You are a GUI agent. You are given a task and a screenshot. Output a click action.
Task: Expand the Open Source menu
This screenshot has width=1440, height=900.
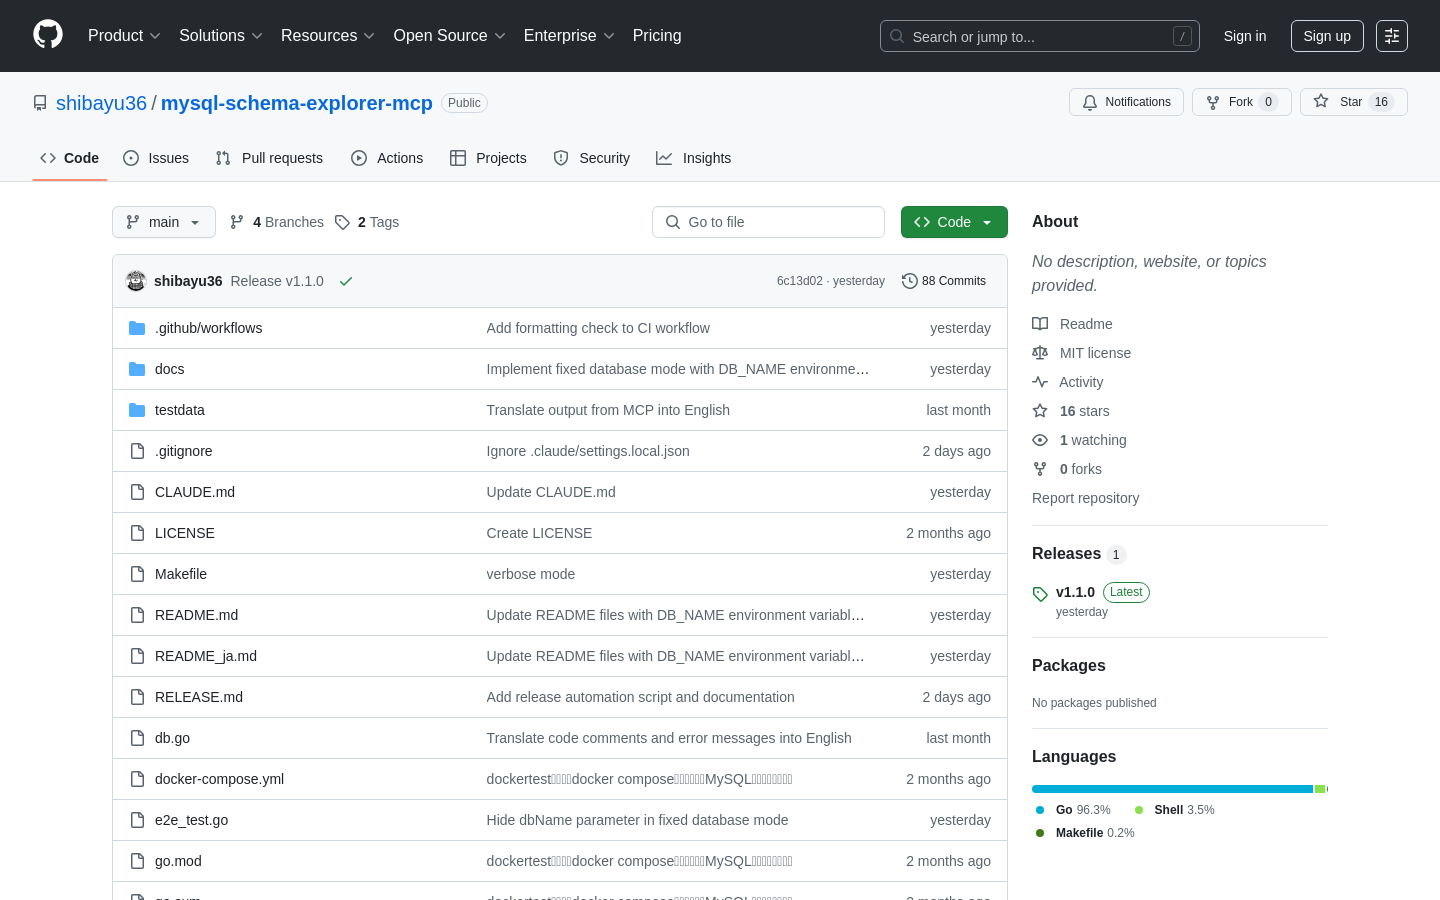coord(450,36)
